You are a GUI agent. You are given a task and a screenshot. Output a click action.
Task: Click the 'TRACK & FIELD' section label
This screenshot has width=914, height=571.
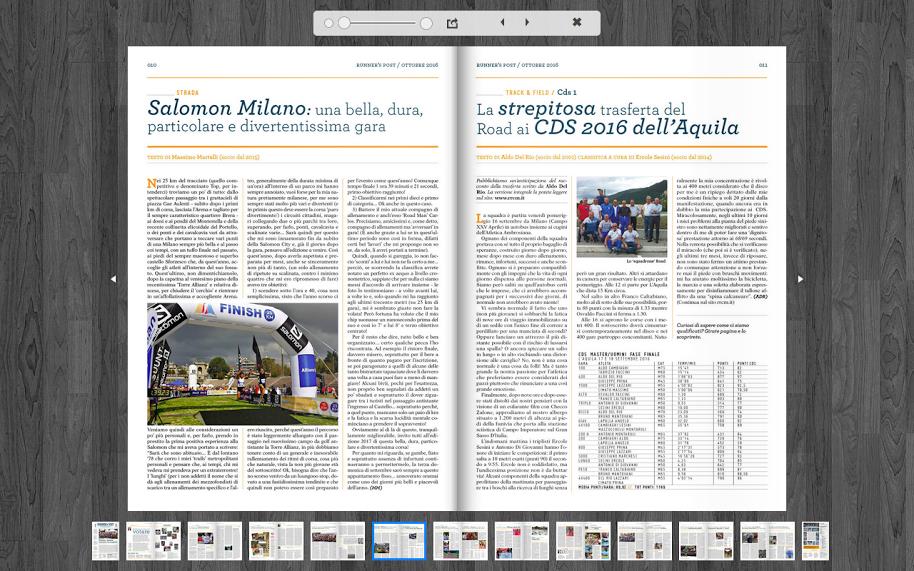point(527,93)
